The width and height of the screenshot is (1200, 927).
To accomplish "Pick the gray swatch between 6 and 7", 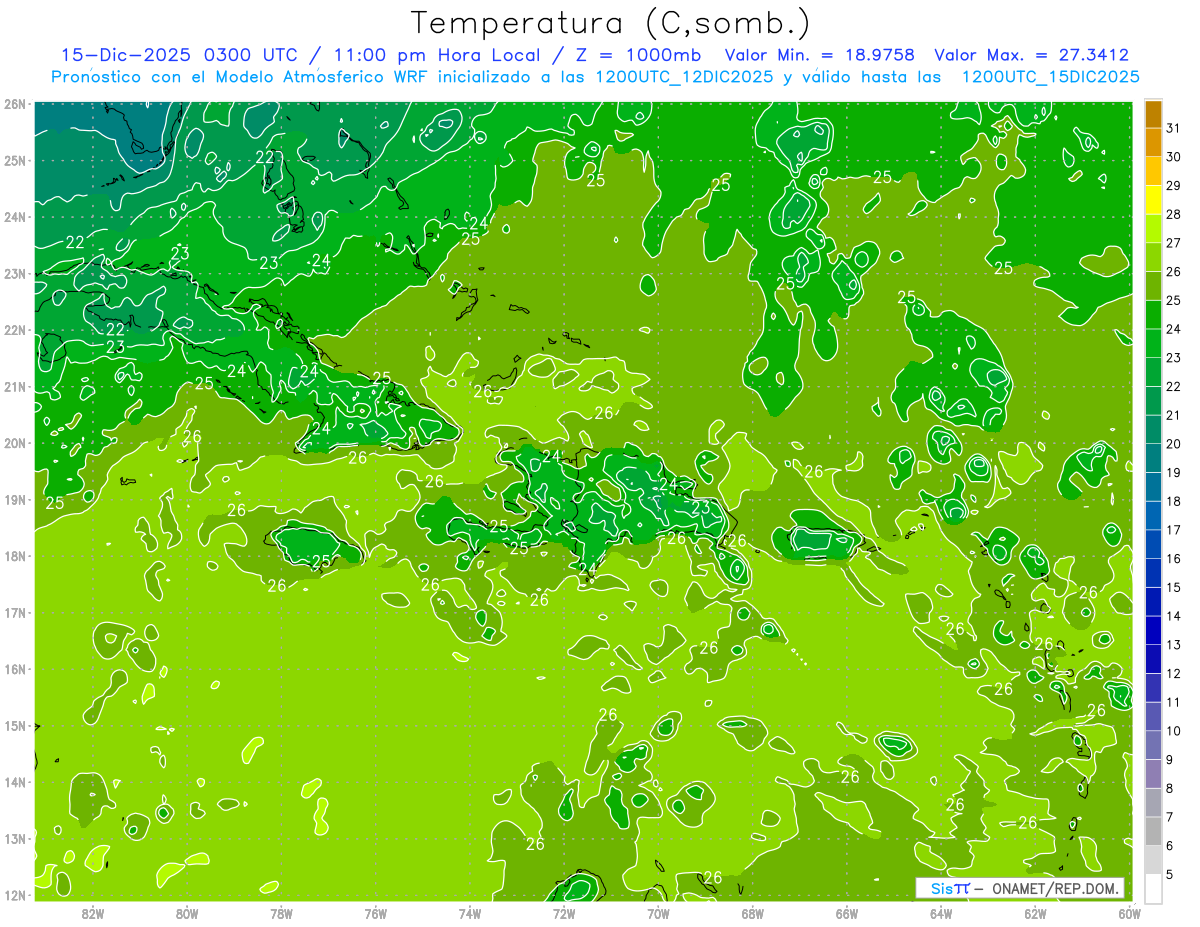I will [1153, 831].
